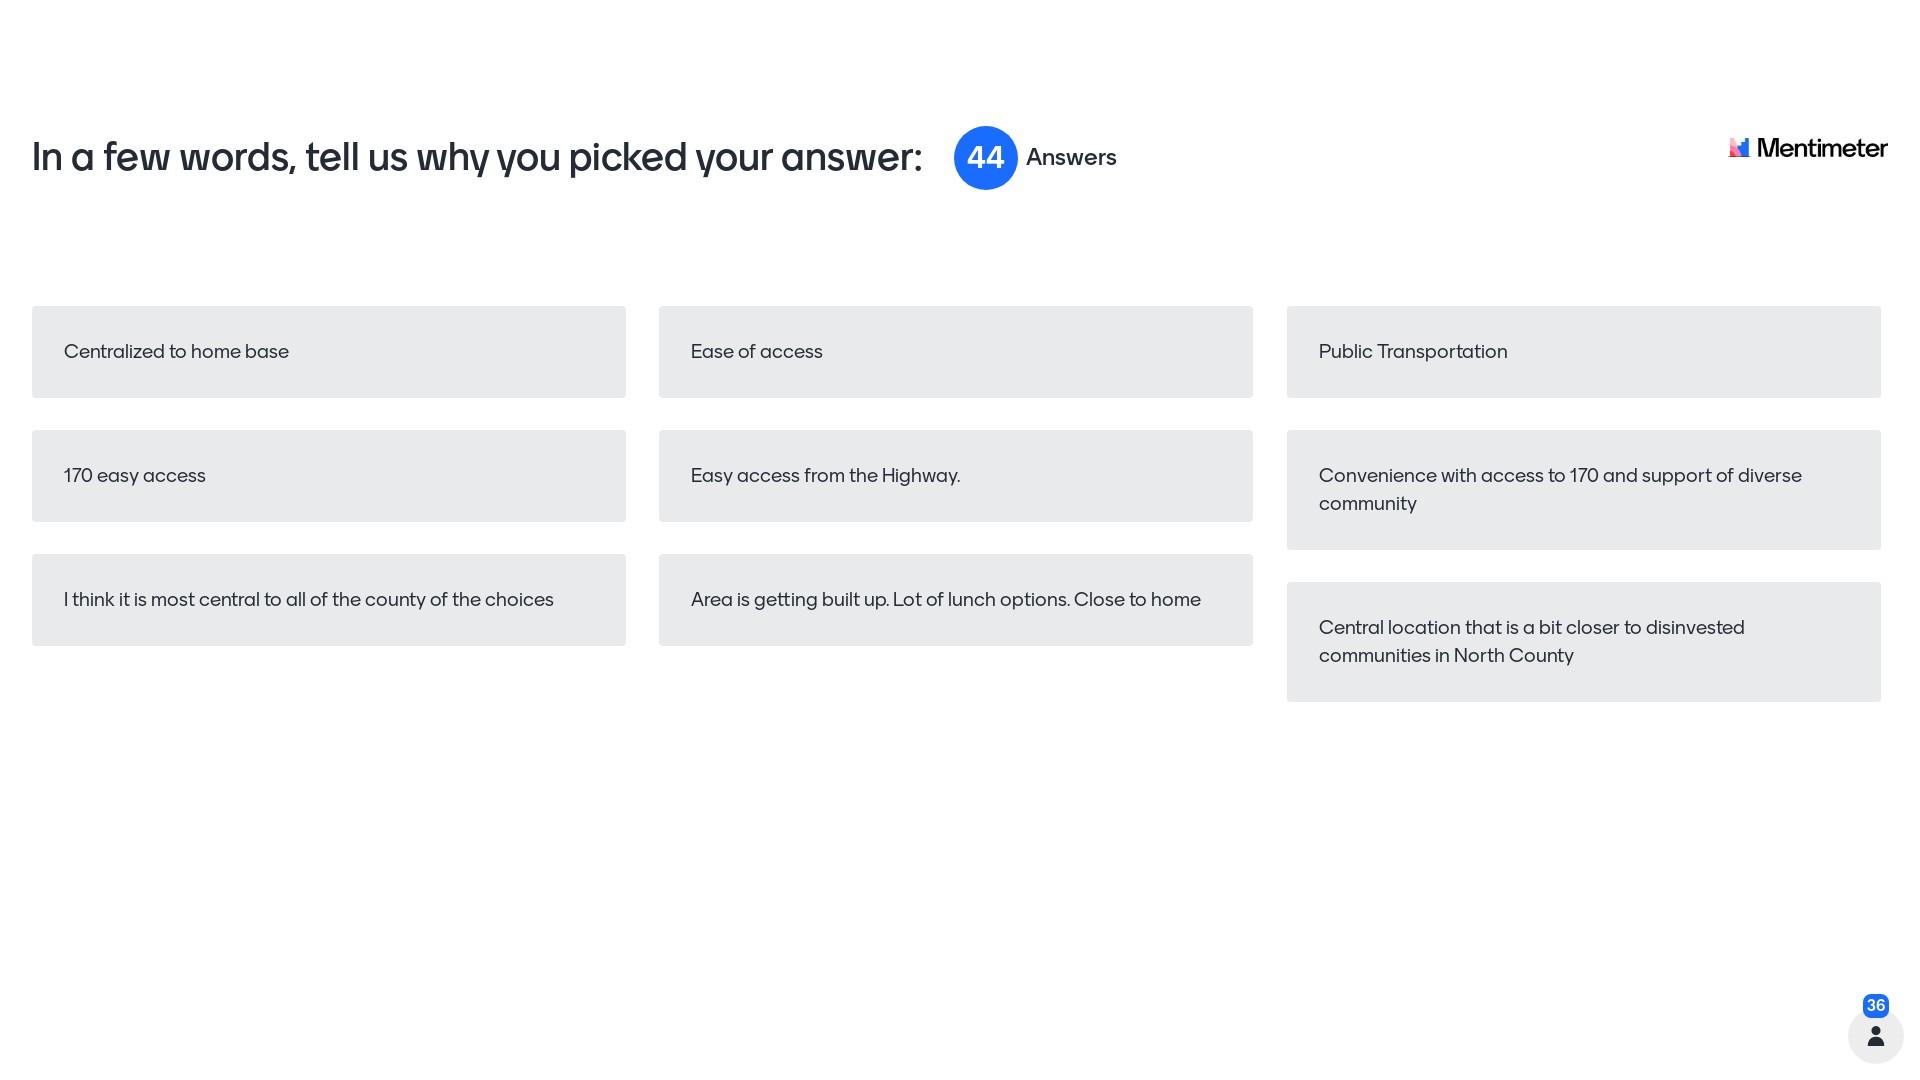Click the 'most central to all of the county' response
This screenshot has height=1080, width=1920.
pyautogui.click(x=328, y=600)
